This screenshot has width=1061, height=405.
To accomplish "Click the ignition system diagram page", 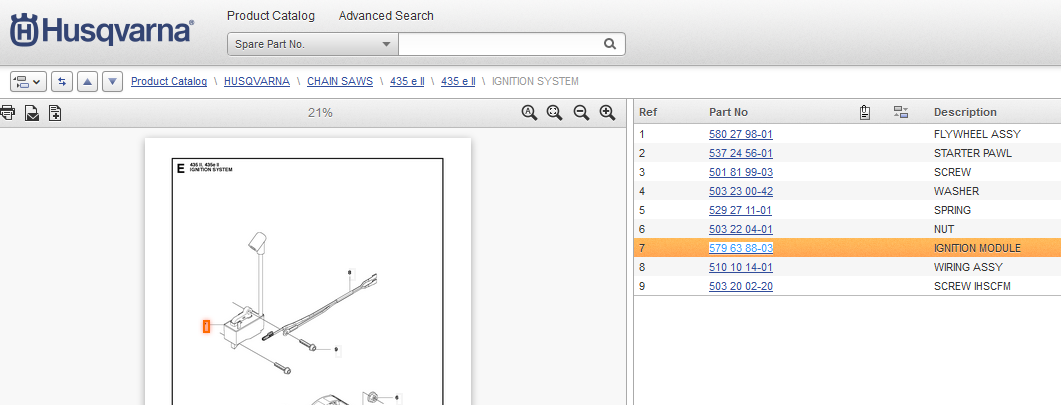I will click(308, 271).
